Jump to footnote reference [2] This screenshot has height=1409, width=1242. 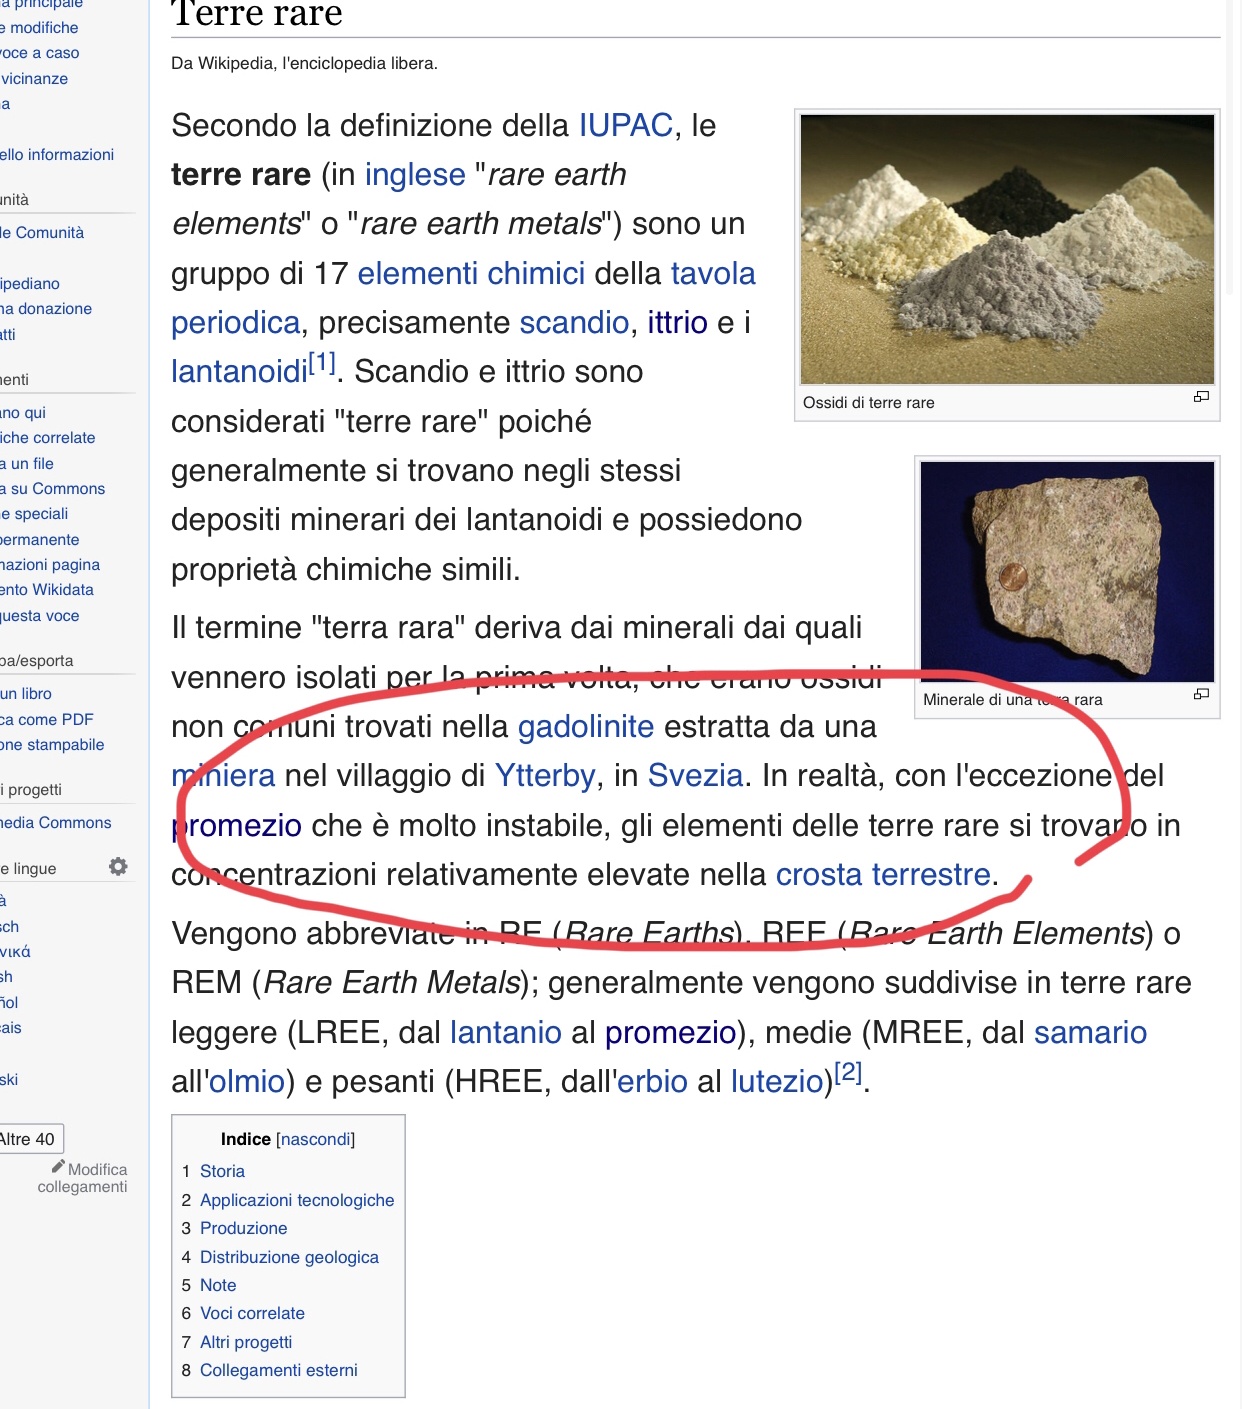click(x=848, y=1072)
